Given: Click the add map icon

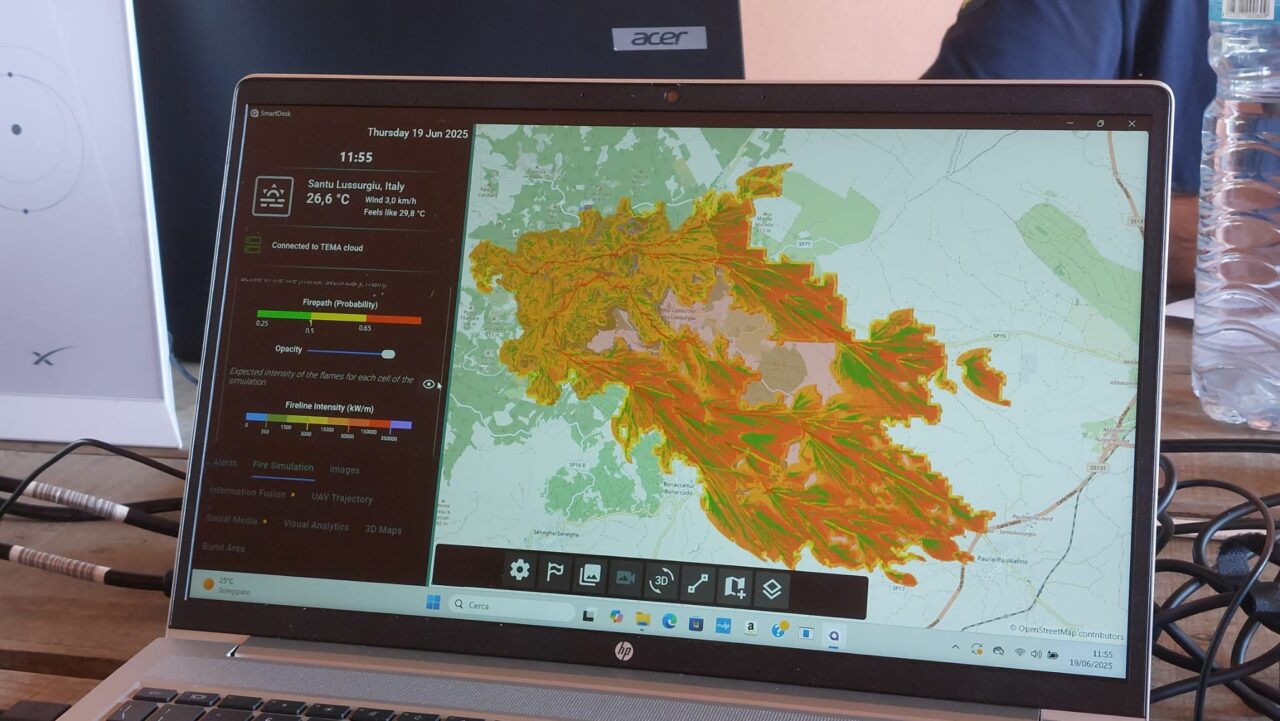Looking at the screenshot, I should [x=734, y=586].
